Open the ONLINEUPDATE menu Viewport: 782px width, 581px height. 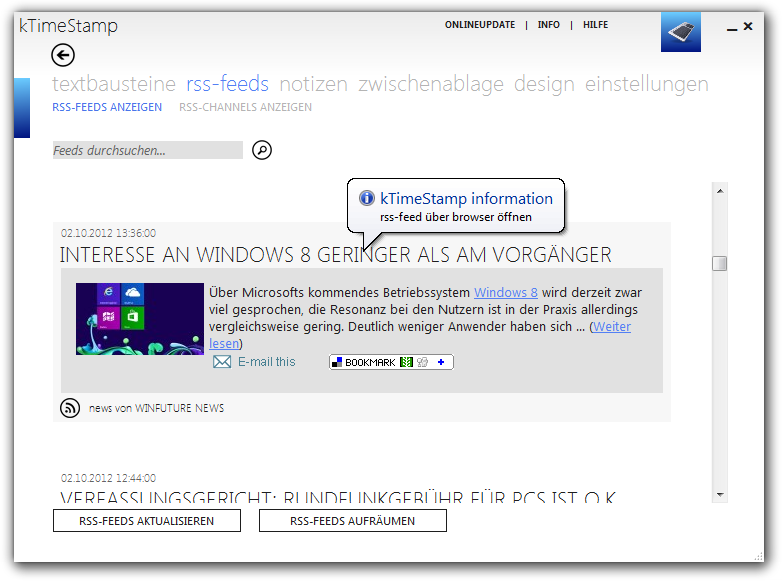tap(480, 25)
